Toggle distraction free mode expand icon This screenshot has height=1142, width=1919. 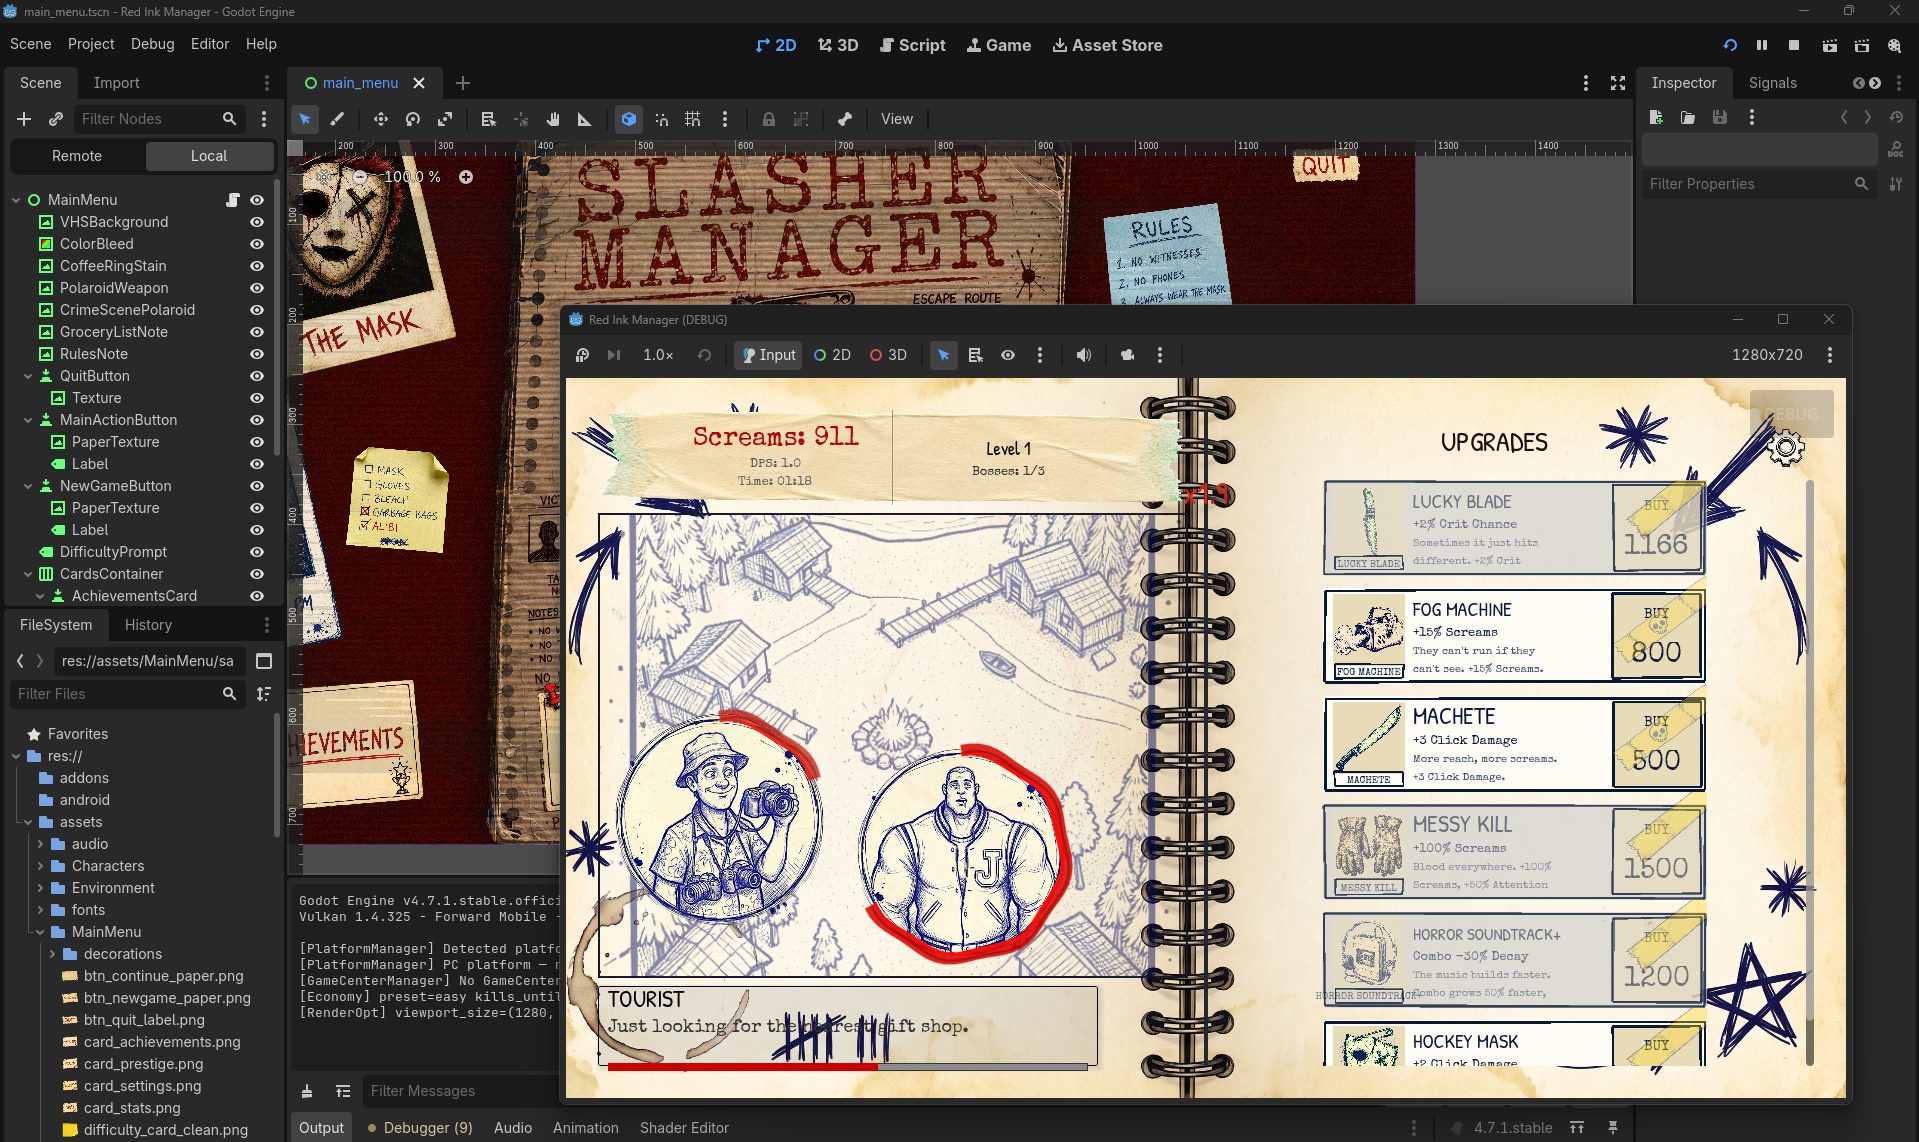(x=1618, y=83)
